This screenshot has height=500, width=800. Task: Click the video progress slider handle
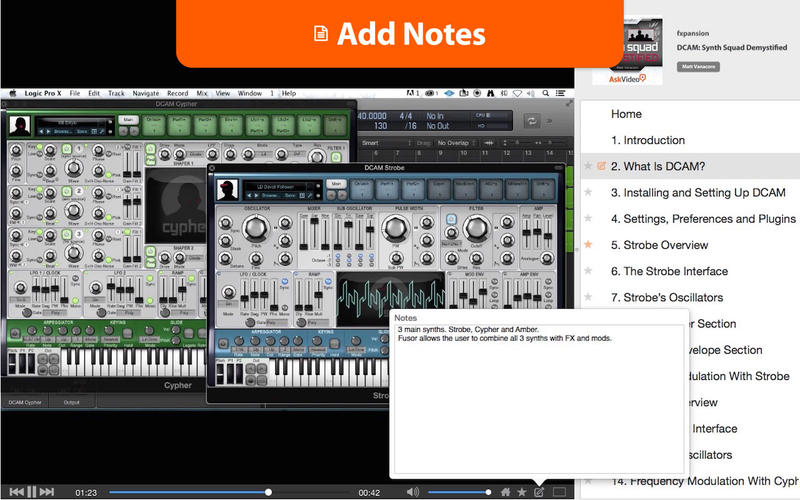pos(268,491)
